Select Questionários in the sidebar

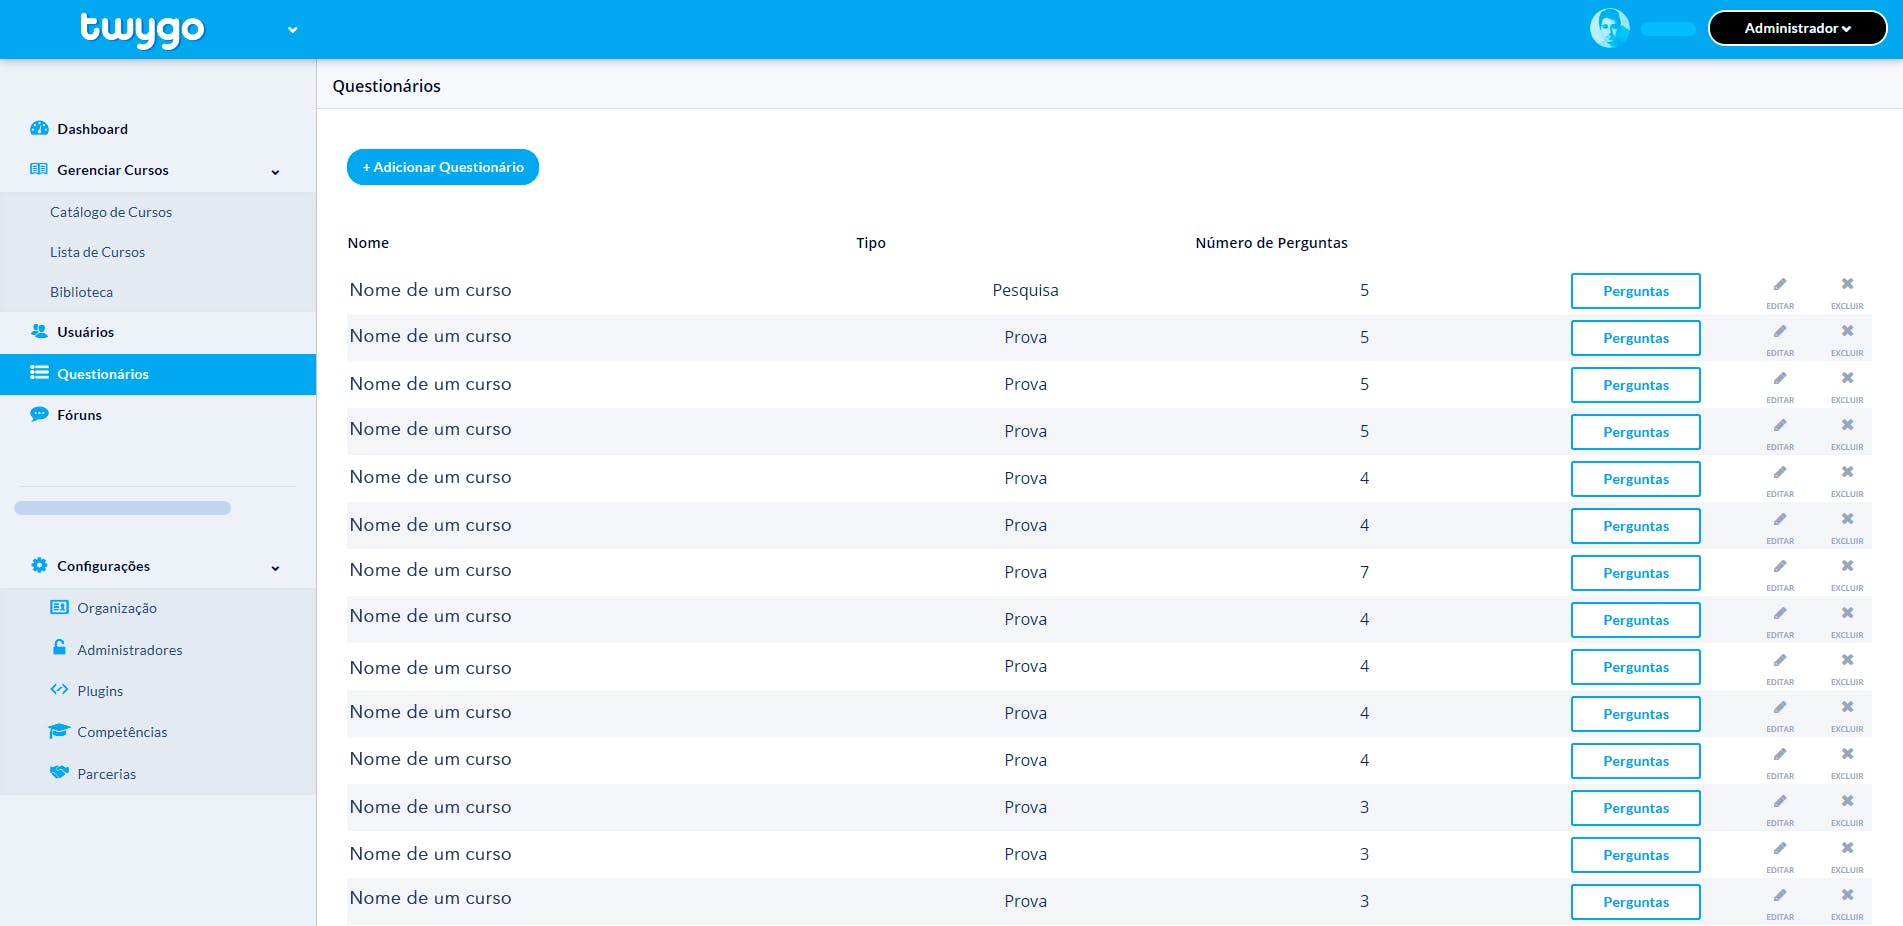coord(158,374)
